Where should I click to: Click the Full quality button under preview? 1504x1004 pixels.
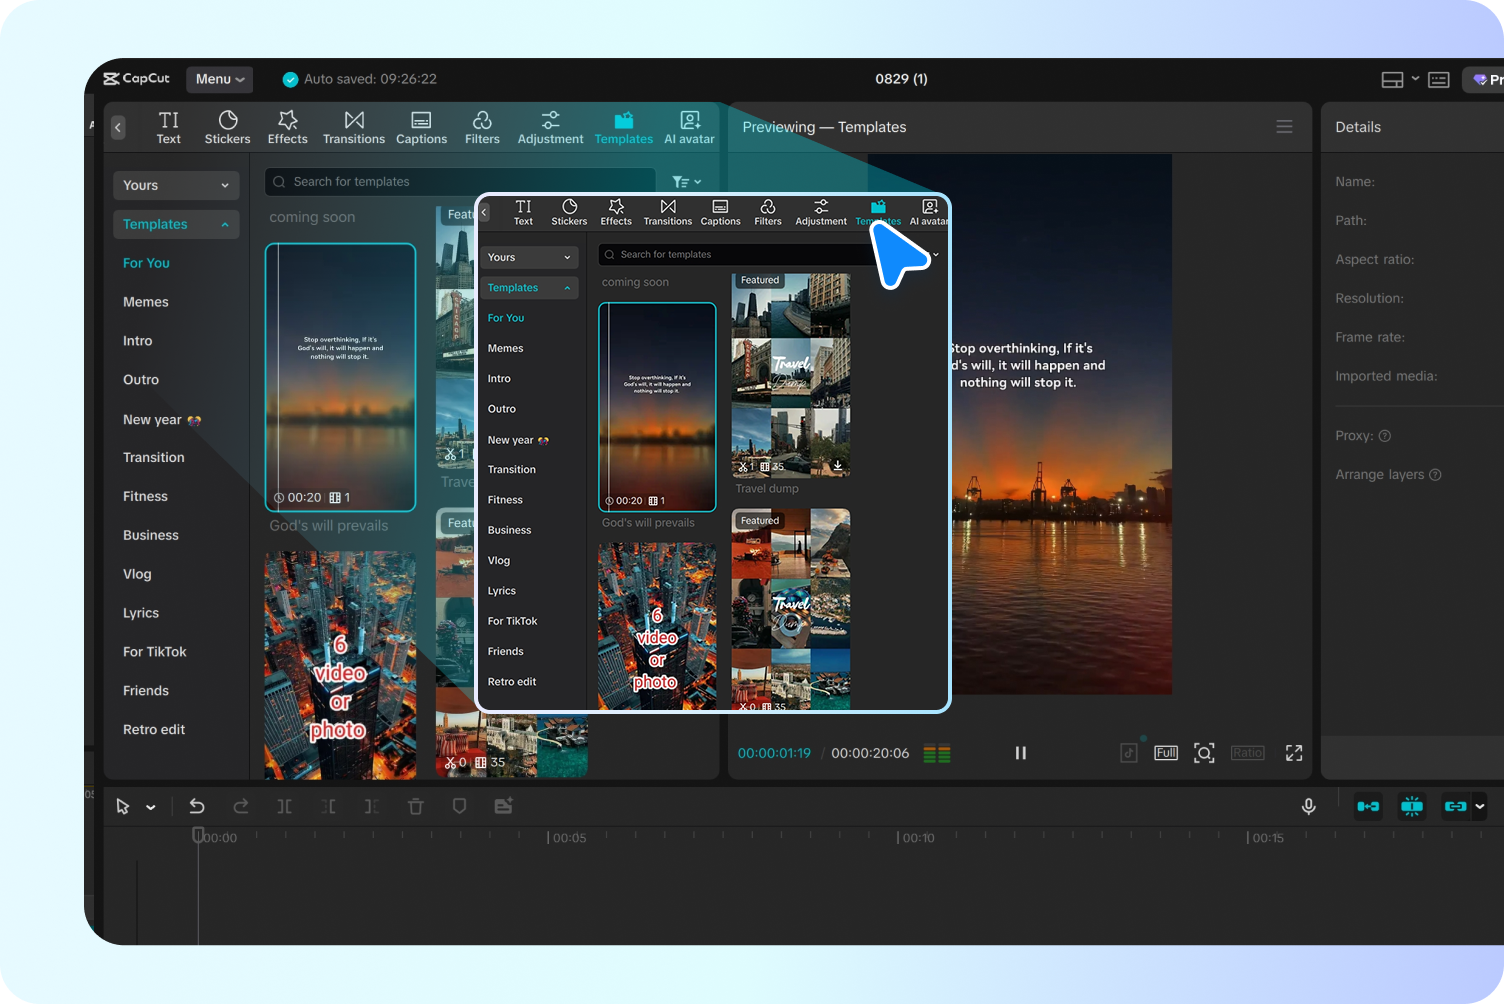(x=1165, y=753)
